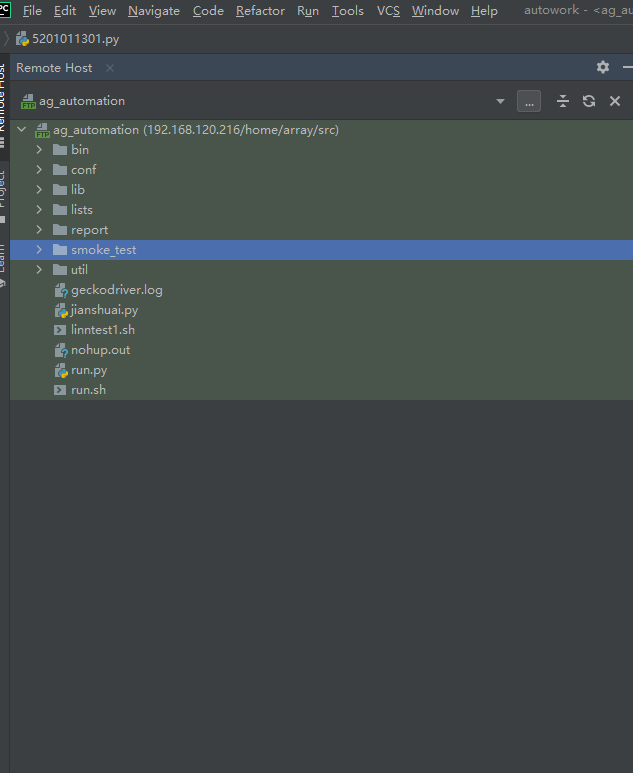Open the Code menu
The width and height of the screenshot is (633, 773).
208,11
